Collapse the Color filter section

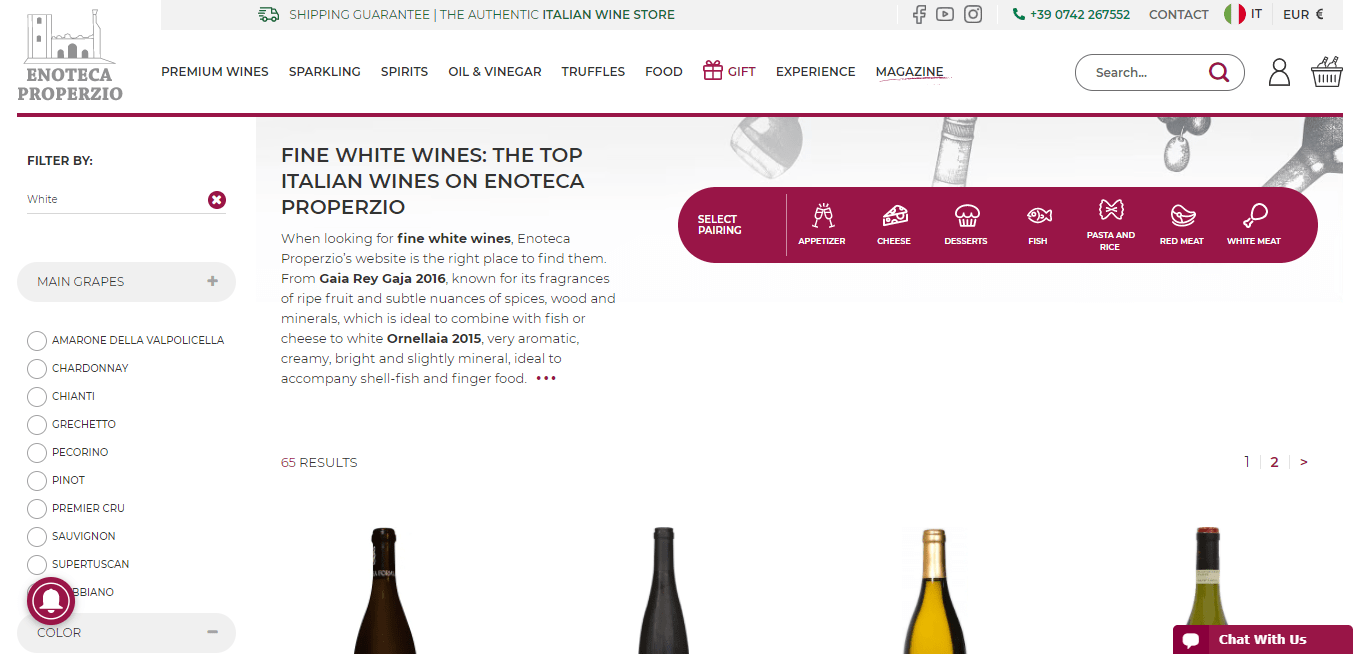point(212,632)
